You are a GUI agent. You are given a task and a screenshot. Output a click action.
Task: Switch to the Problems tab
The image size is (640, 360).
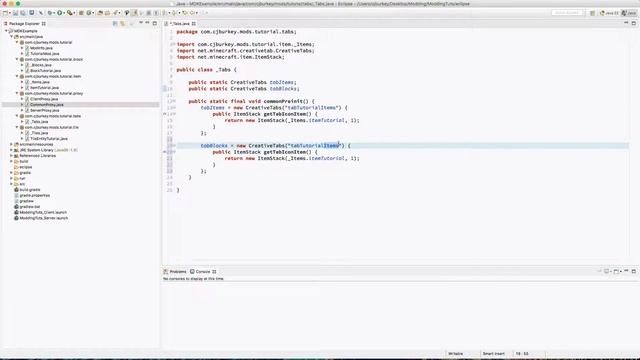(x=175, y=271)
